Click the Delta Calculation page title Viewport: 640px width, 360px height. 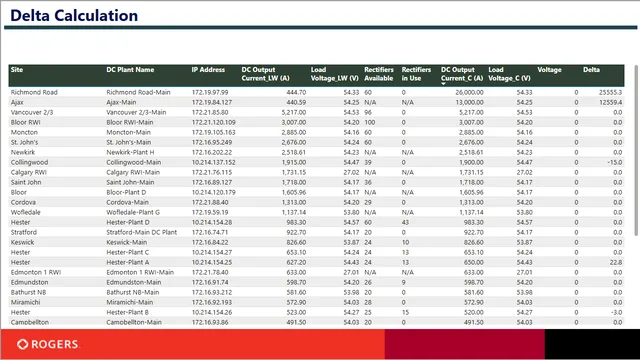(74, 16)
